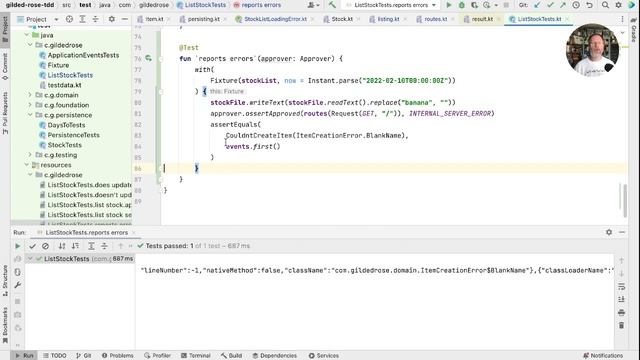Open Notifications in the status bar
This screenshot has height=360, width=640.
pos(603,356)
